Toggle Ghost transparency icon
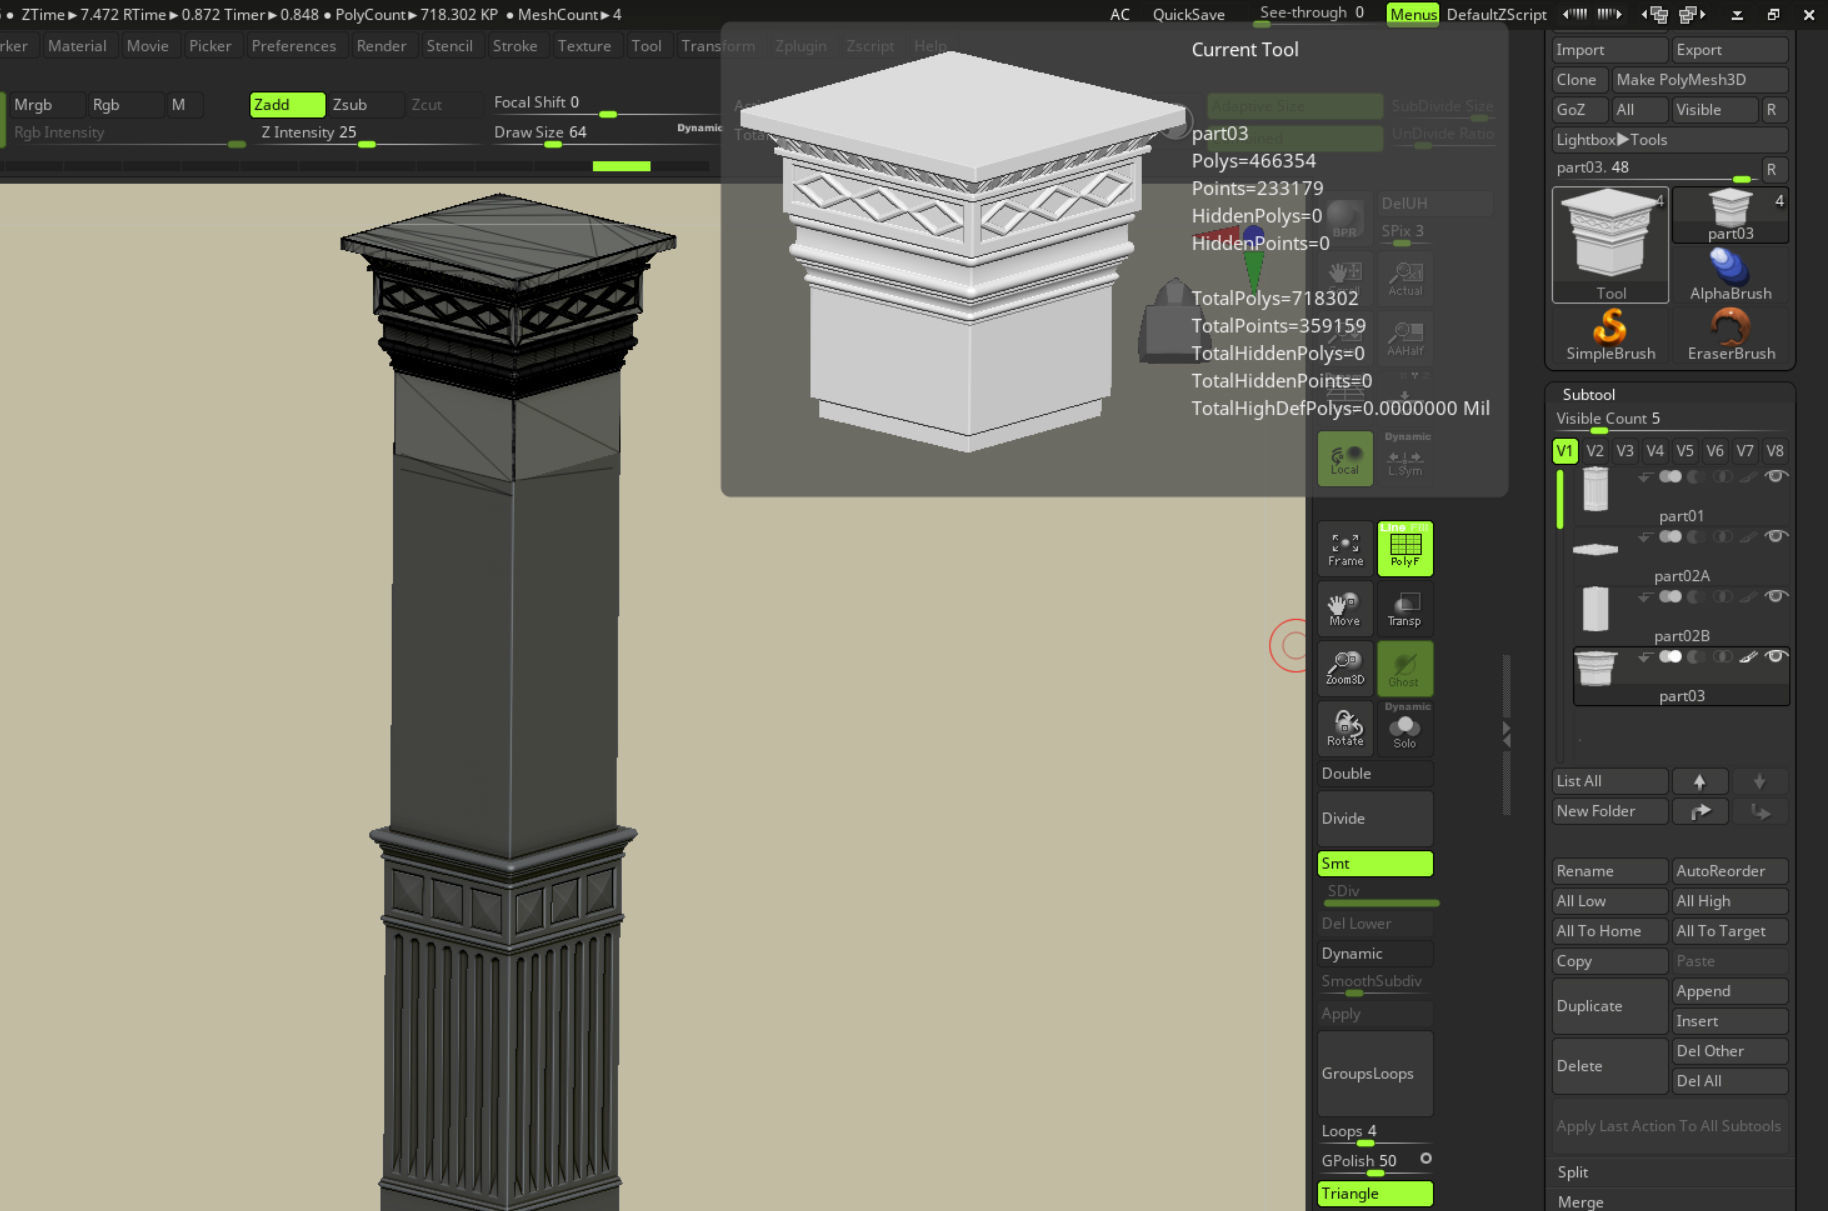Viewport: 1828px width, 1211px height. (x=1405, y=668)
